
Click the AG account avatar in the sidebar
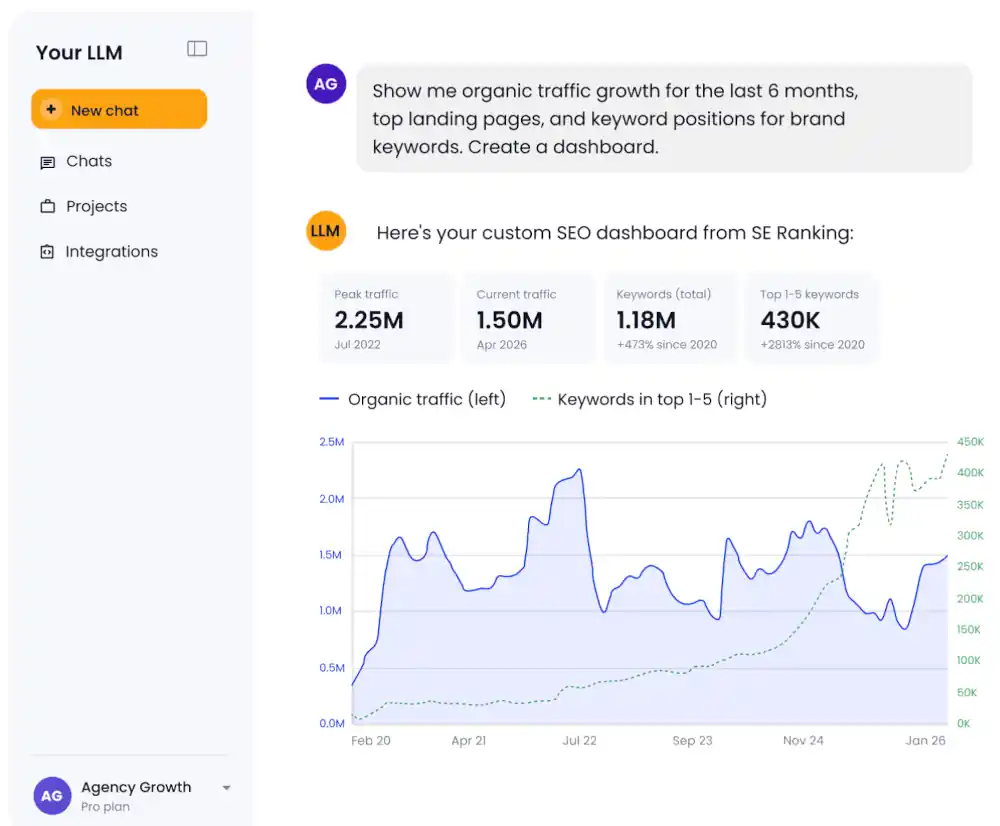pyautogui.click(x=52, y=795)
